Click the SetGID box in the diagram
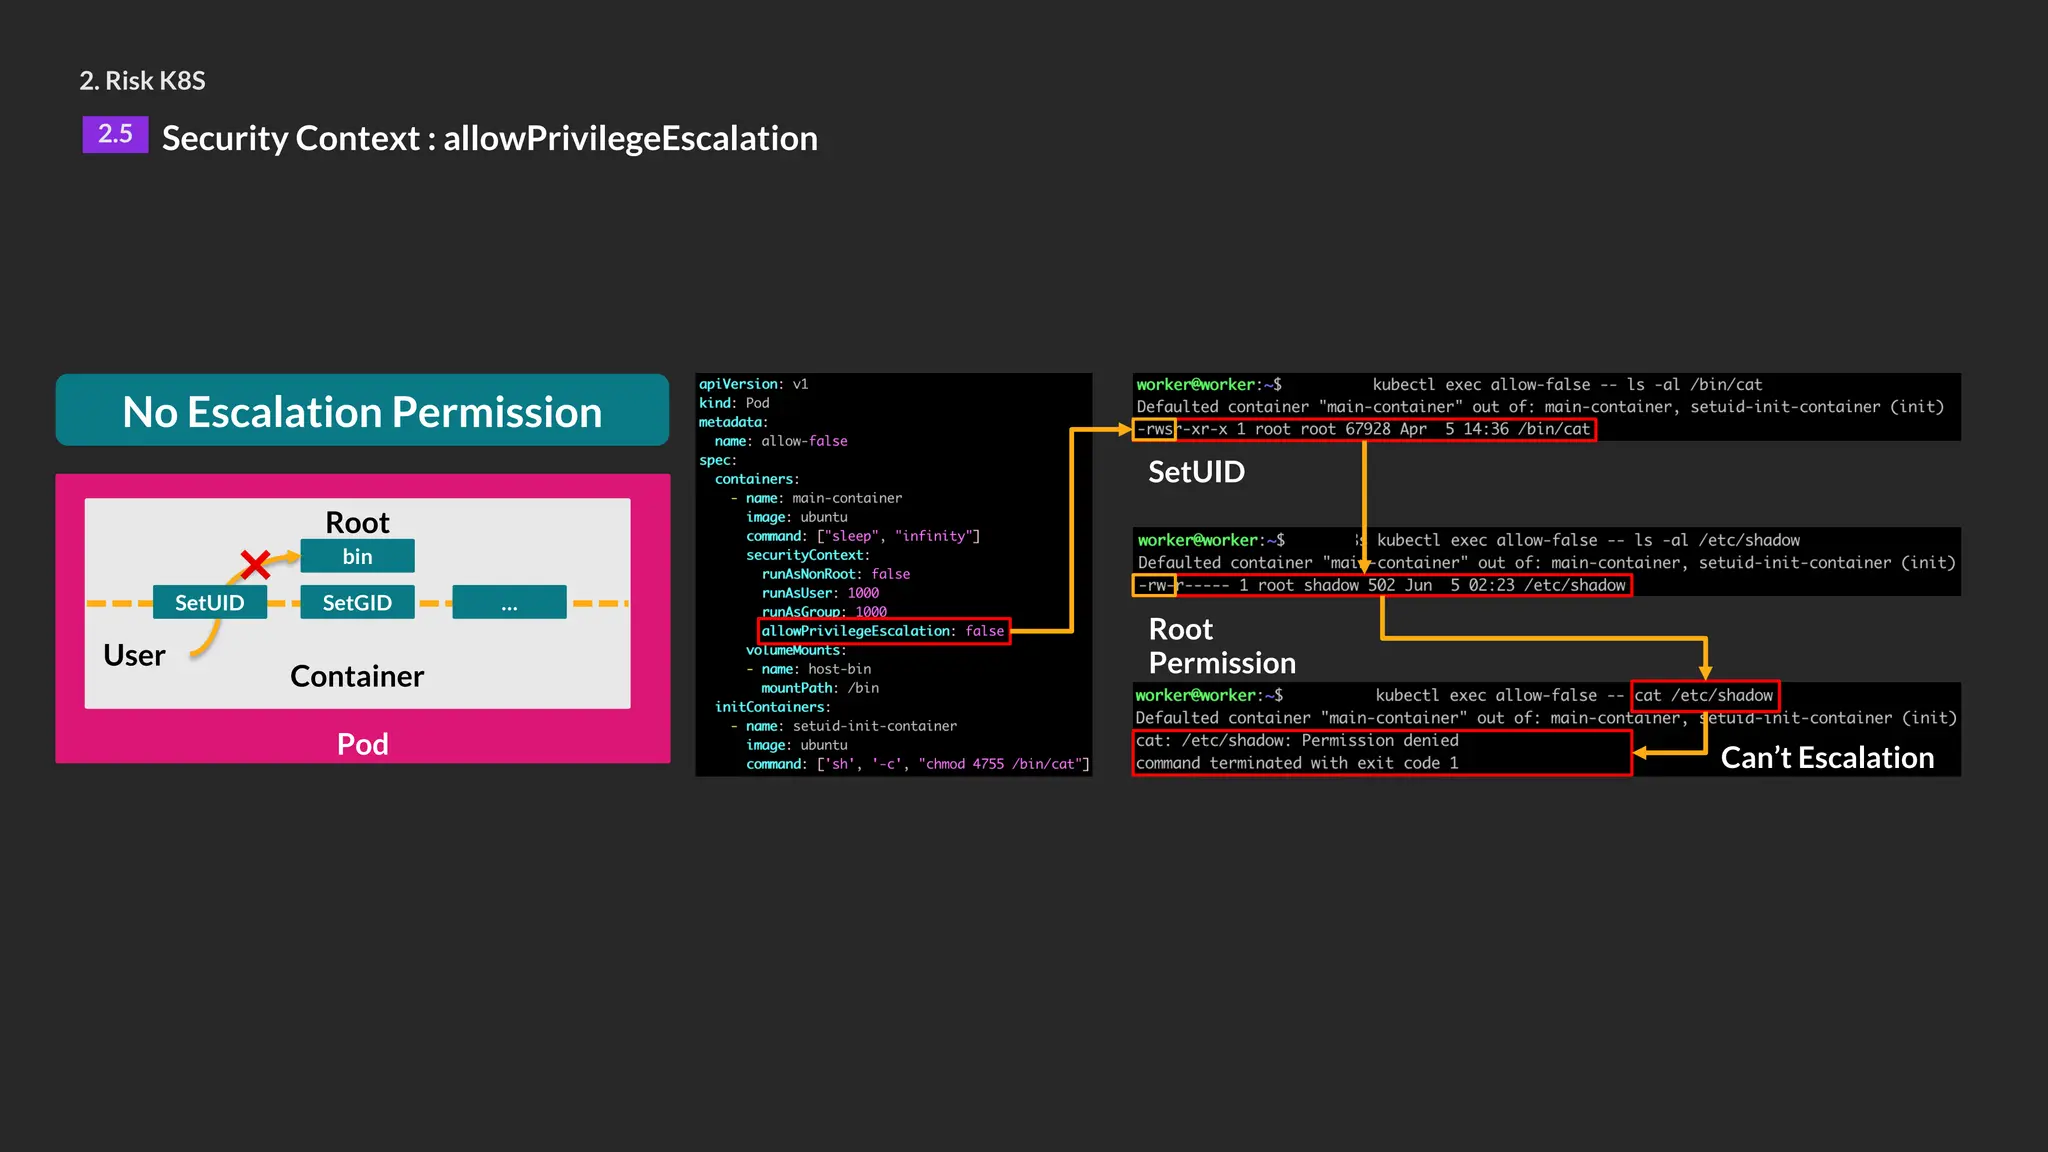The width and height of the screenshot is (2048, 1152). click(357, 602)
